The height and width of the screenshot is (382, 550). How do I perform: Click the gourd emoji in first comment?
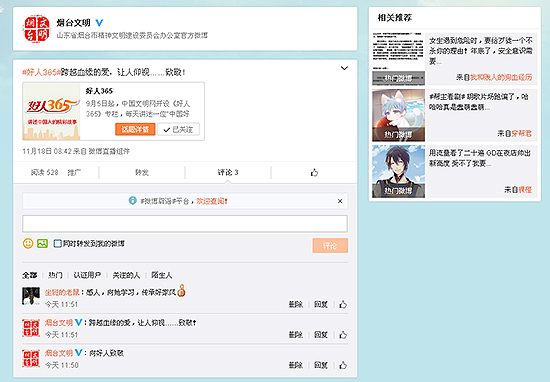(x=181, y=290)
